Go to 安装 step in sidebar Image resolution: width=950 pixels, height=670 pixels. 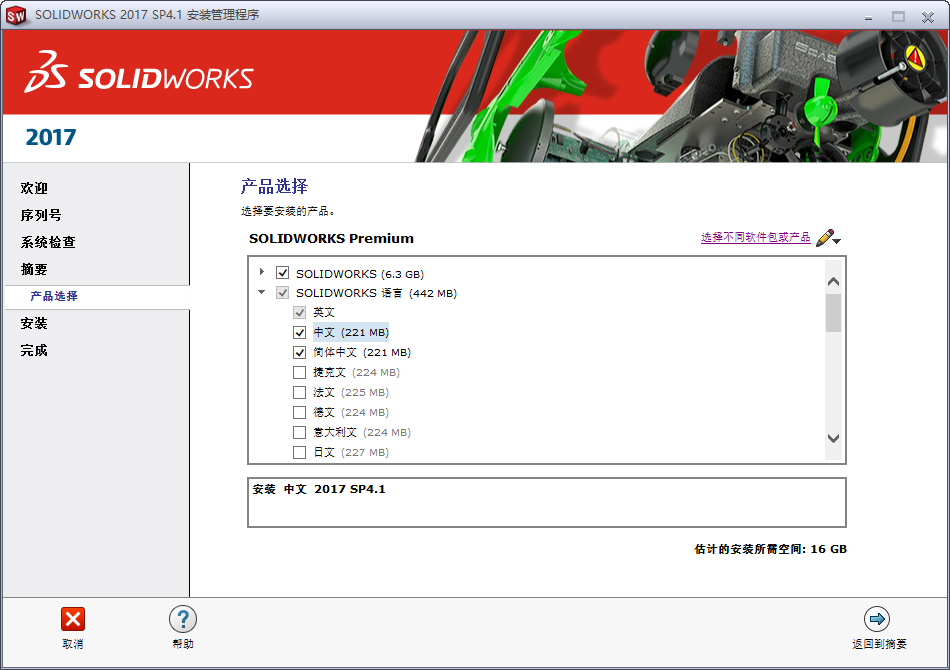pos(34,323)
